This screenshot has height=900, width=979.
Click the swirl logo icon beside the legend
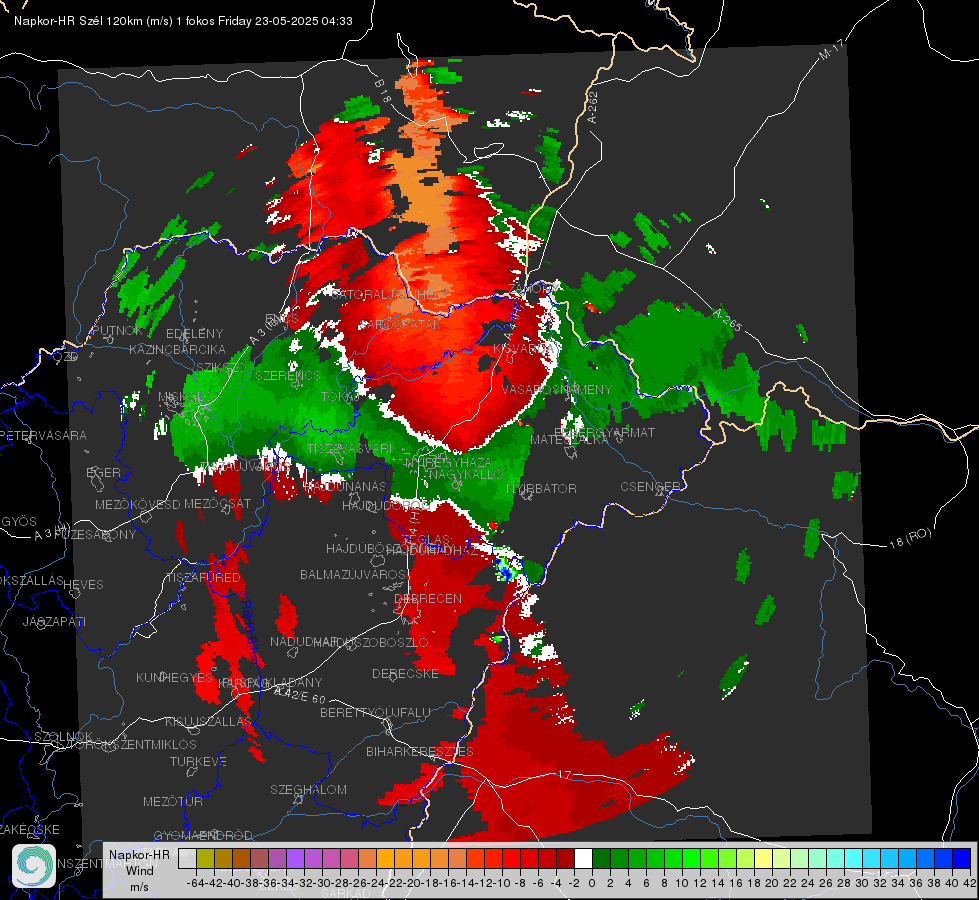(34, 866)
